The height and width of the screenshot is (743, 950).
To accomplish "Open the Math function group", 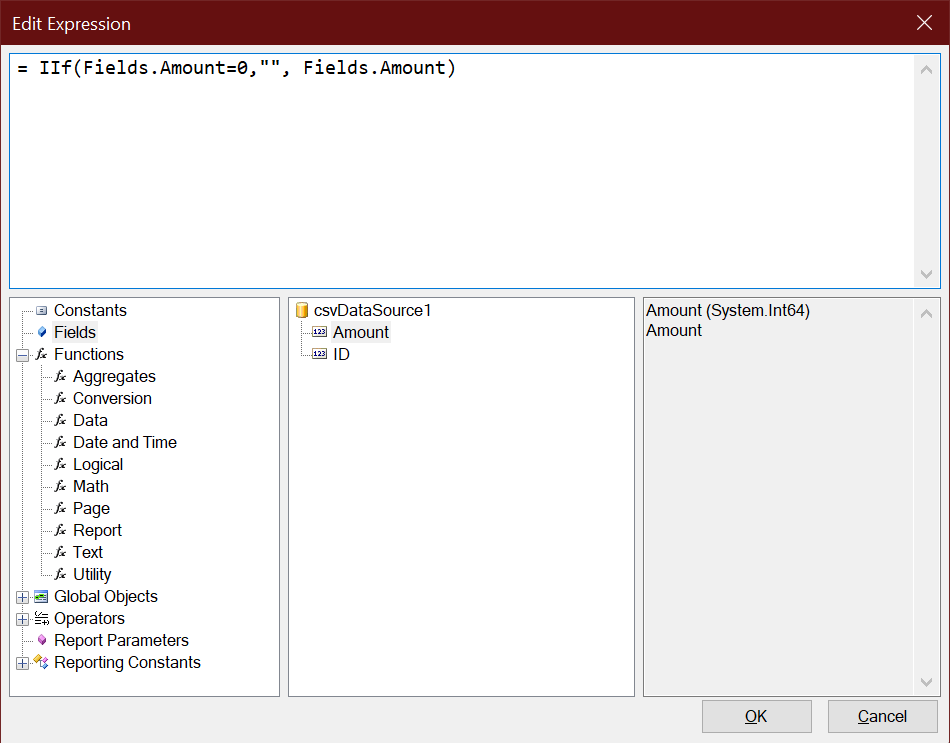I will (91, 486).
